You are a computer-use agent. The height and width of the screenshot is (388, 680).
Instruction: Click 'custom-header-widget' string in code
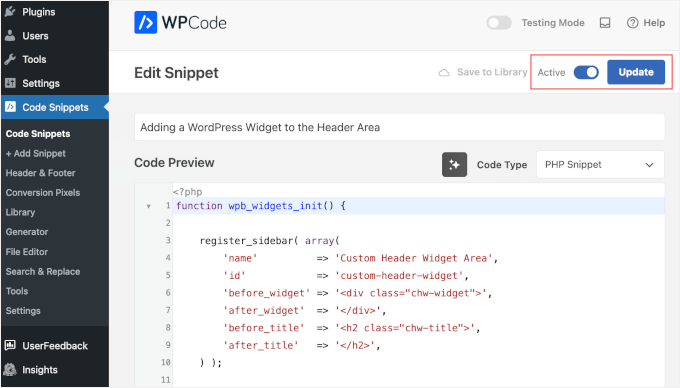(399, 276)
